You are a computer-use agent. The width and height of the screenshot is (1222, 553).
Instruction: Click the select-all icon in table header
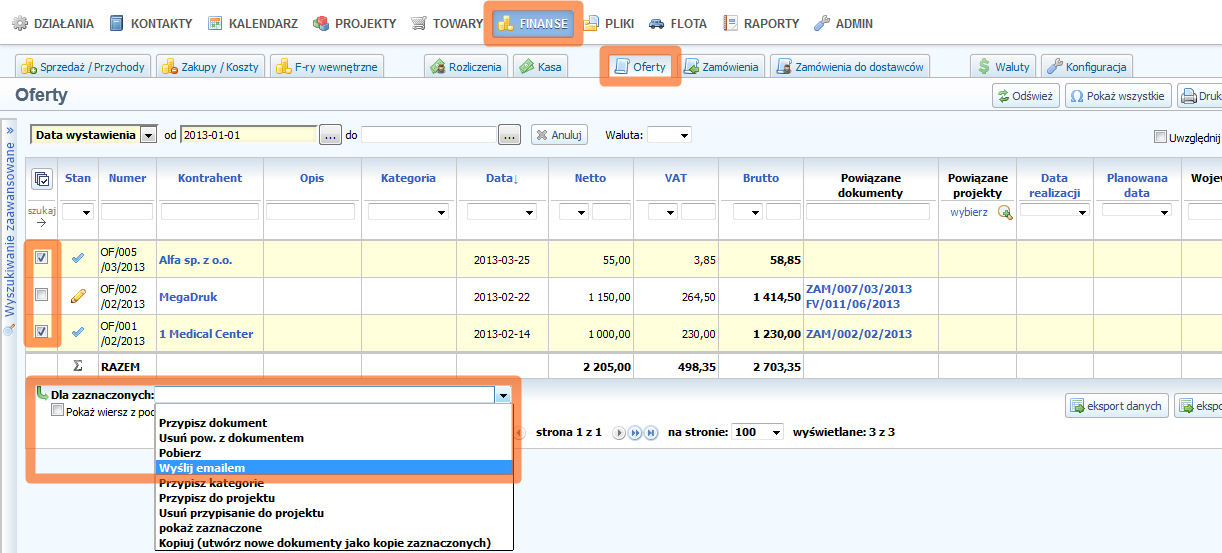(41, 179)
